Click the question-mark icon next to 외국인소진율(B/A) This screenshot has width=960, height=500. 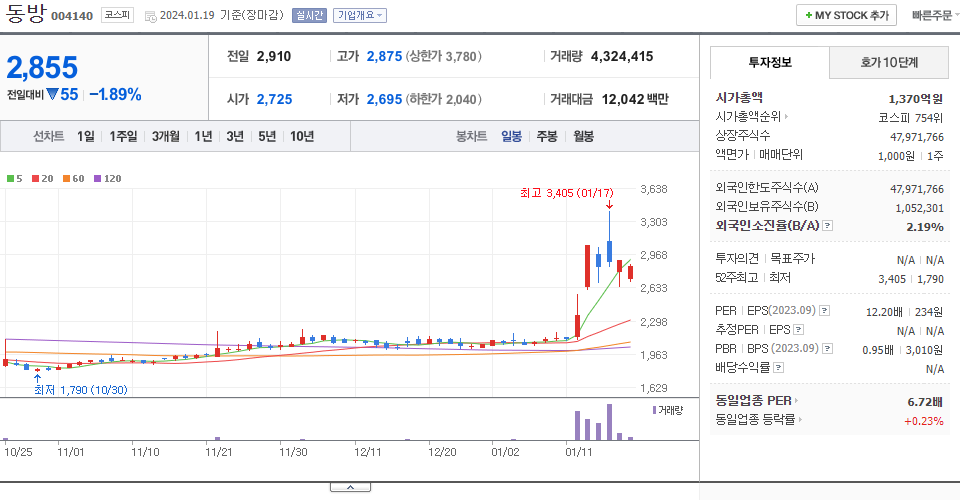[827, 226]
